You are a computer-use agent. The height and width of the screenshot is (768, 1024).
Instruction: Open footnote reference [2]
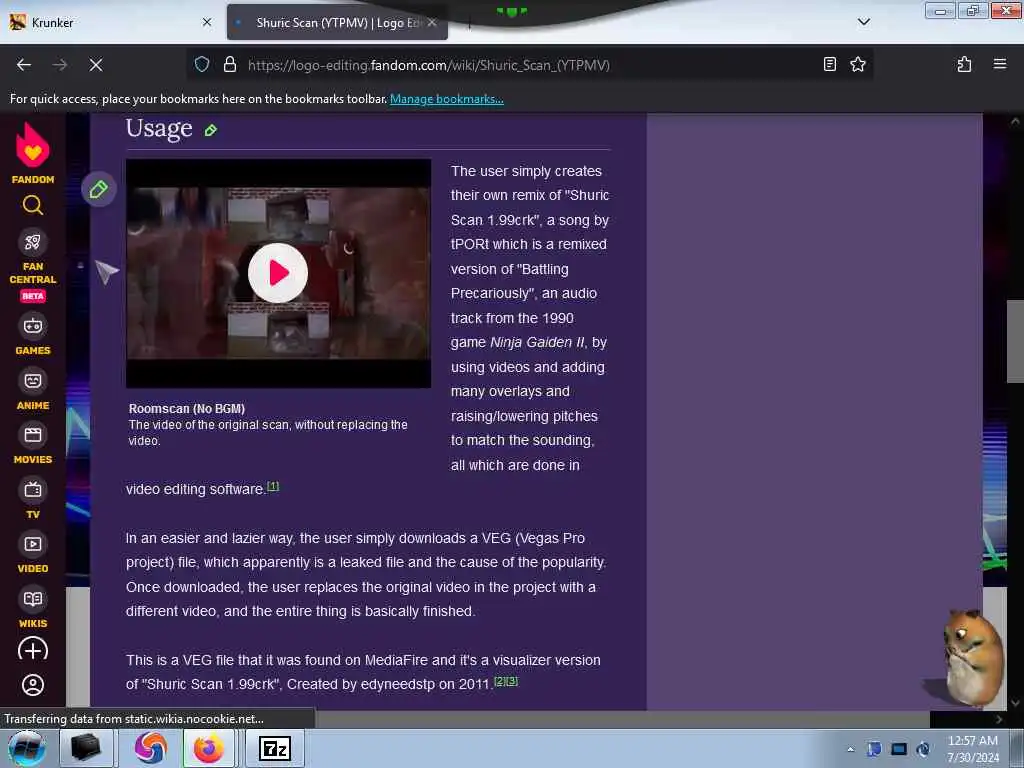500,681
